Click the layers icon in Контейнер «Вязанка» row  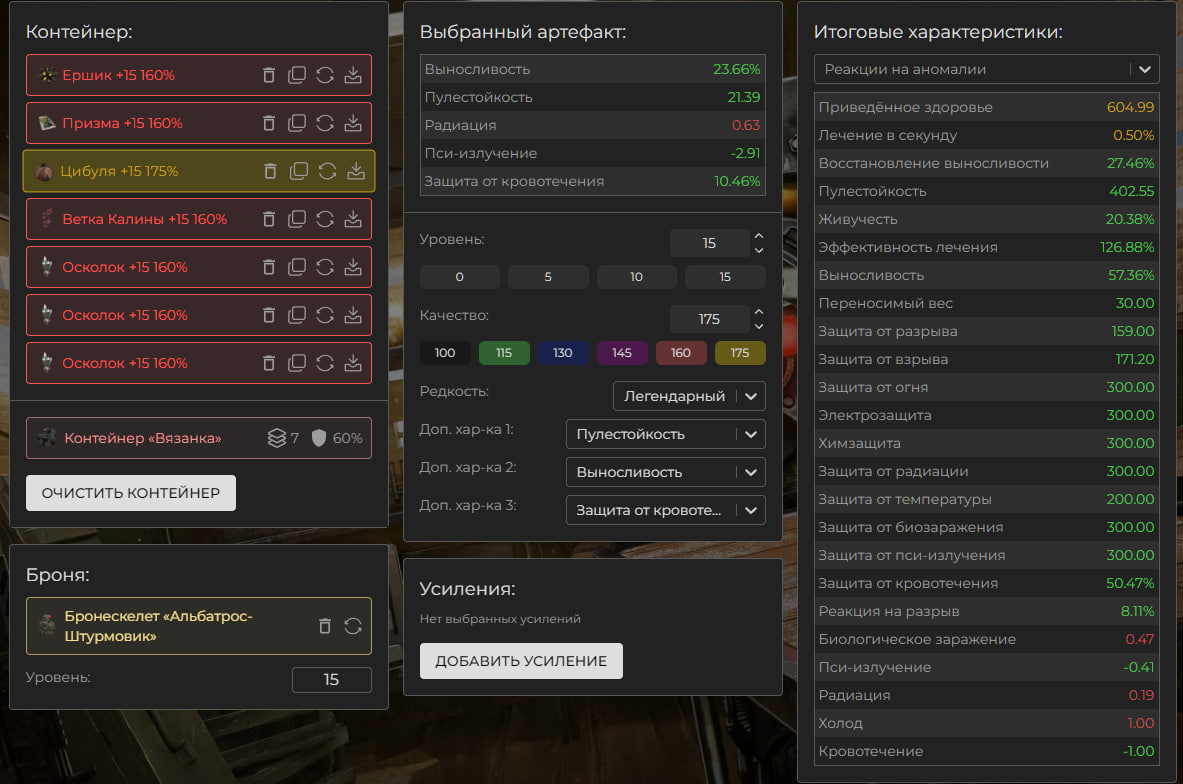pos(276,438)
